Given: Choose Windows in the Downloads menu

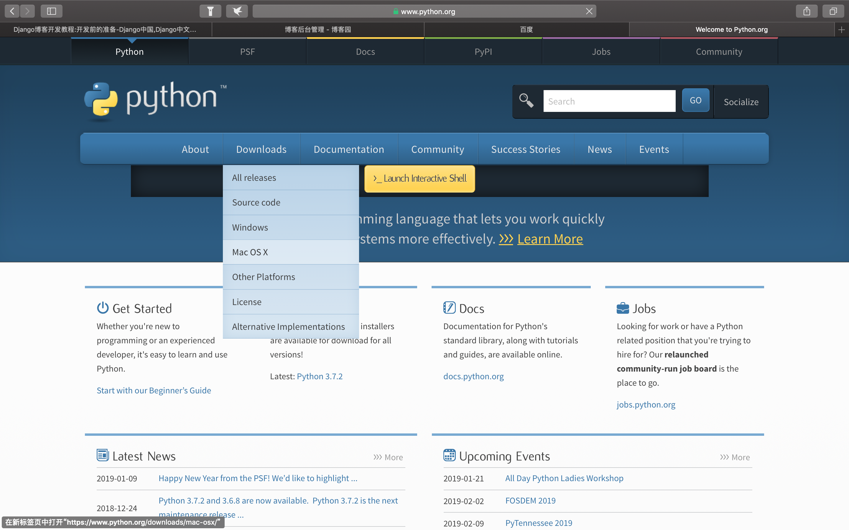Looking at the screenshot, I should tap(250, 227).
